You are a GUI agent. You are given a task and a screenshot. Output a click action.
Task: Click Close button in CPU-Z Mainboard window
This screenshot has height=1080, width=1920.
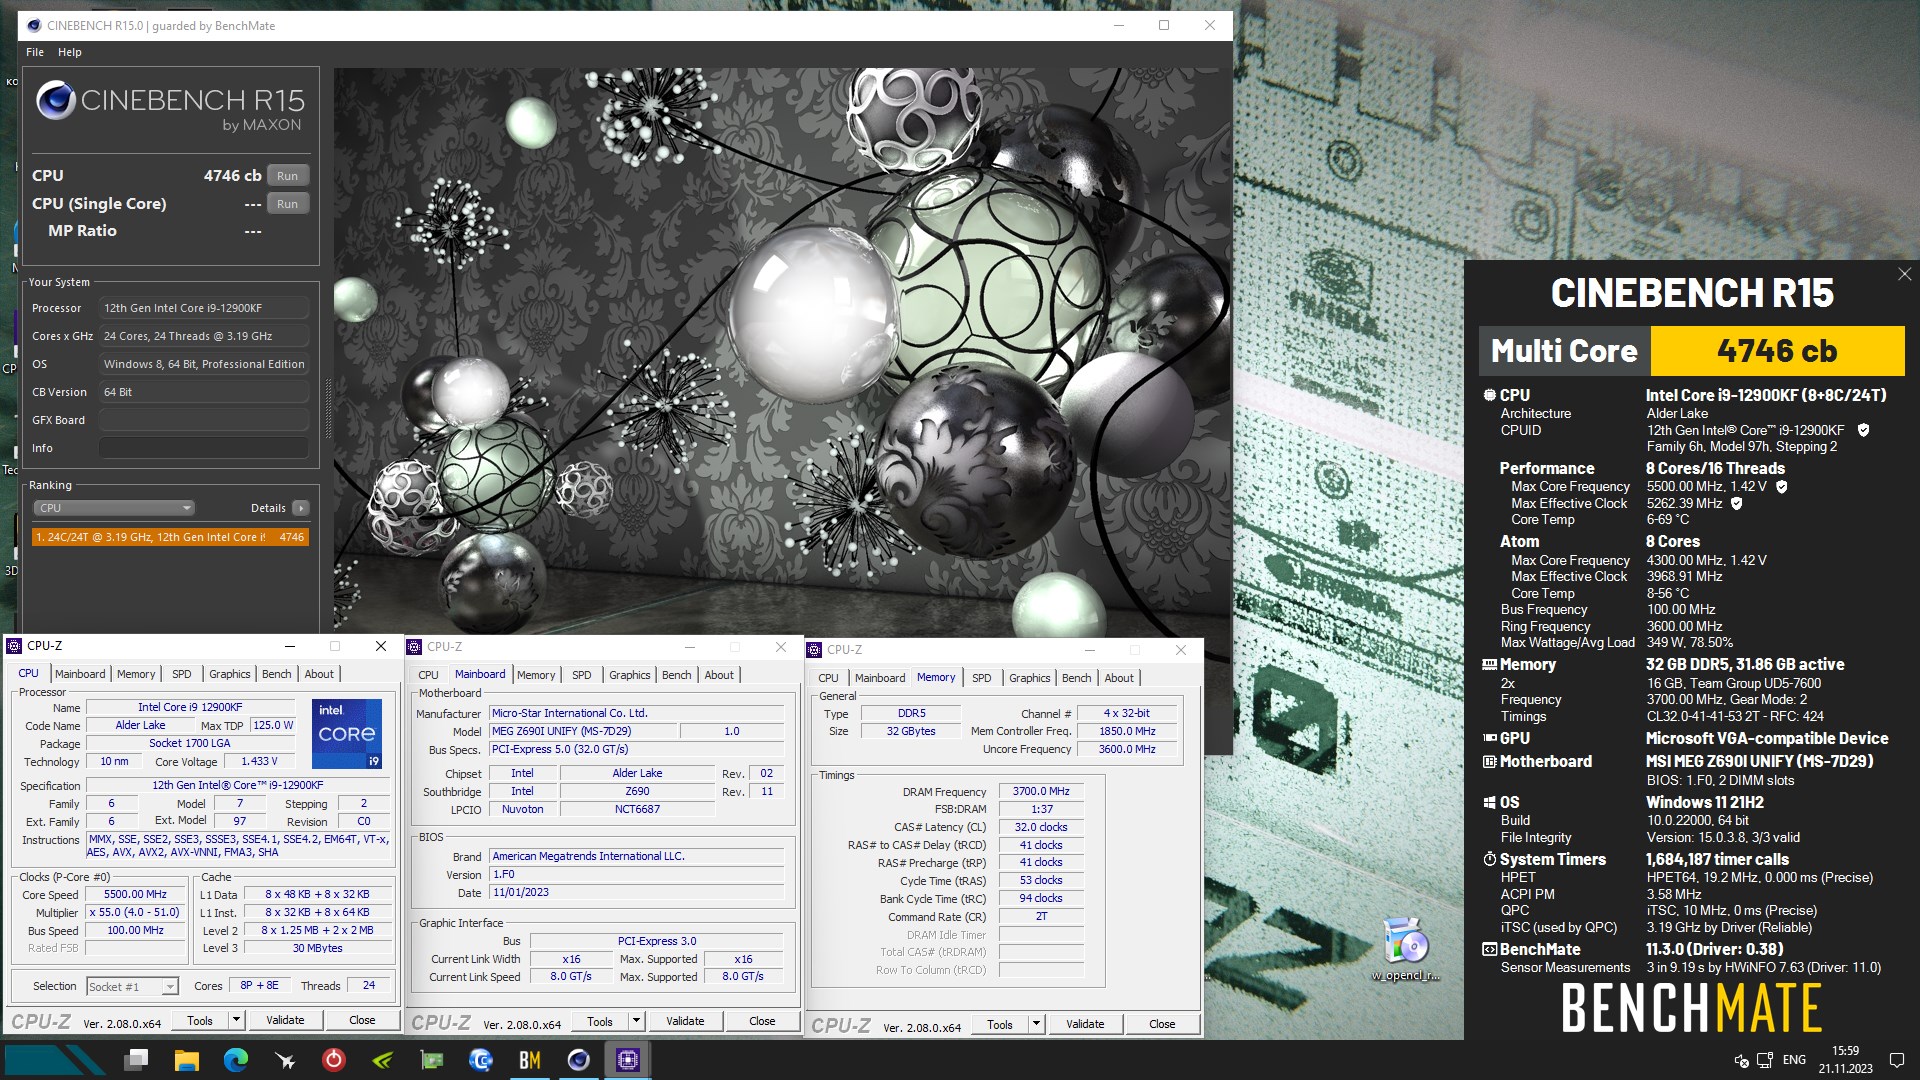pyautogui.click(x=762, y=1021)
